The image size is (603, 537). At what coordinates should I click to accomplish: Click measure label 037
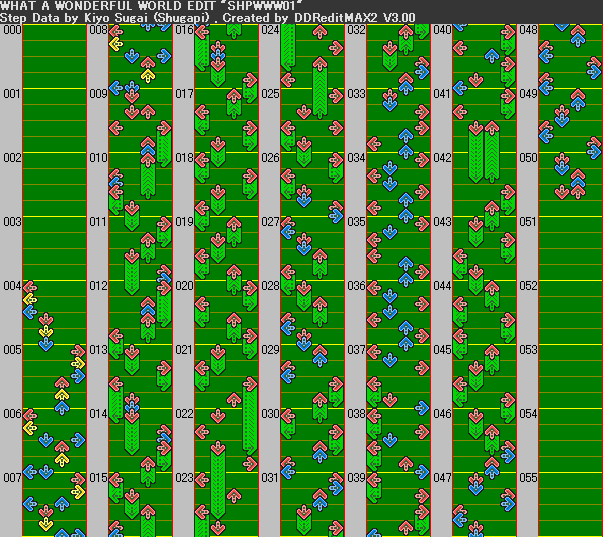click(x=356, y=350)
